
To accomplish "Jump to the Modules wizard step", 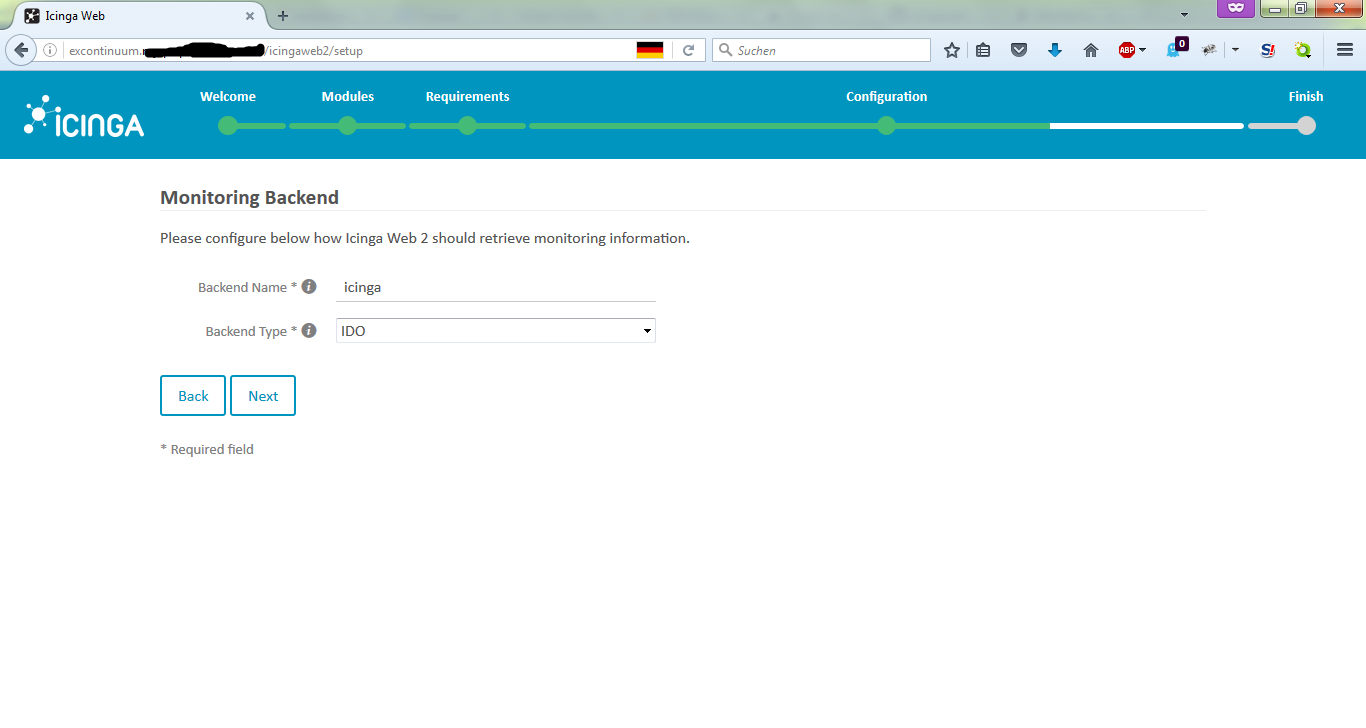I will [x=348, y=97].
